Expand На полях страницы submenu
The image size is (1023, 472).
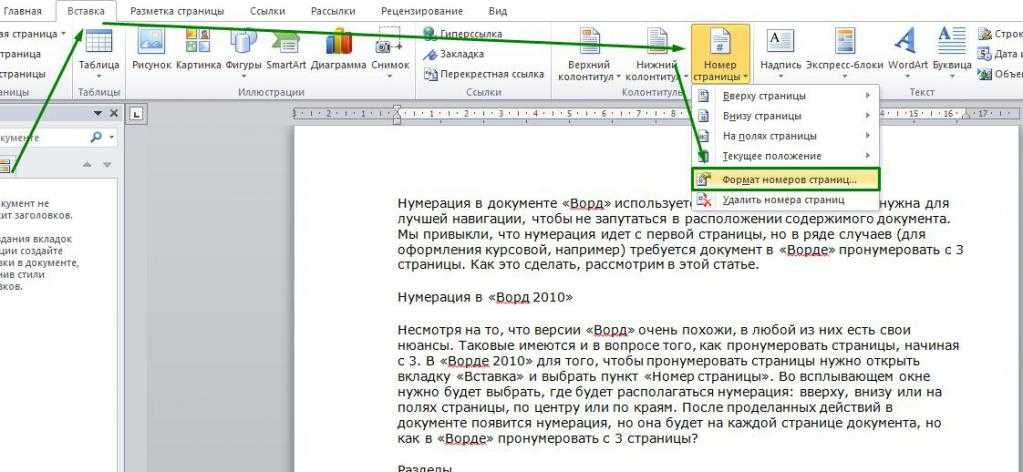[786, 136]
